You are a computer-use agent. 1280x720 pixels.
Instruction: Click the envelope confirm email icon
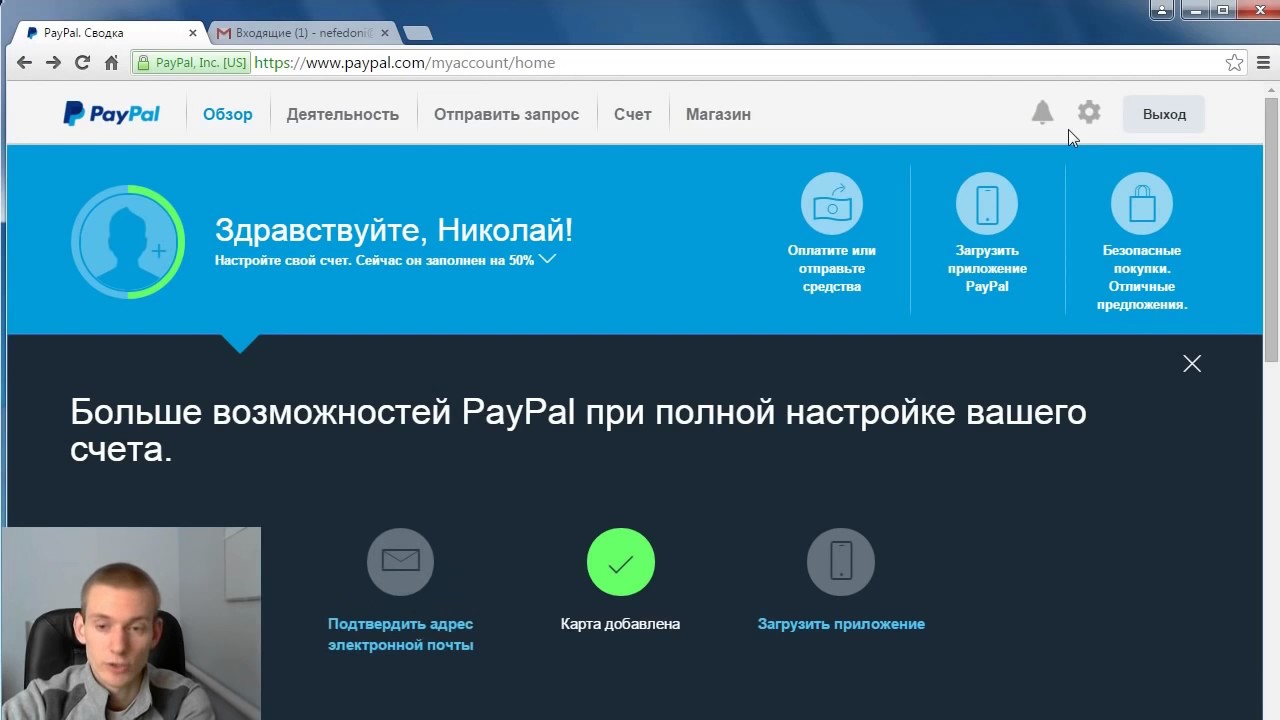coord(400,562)
